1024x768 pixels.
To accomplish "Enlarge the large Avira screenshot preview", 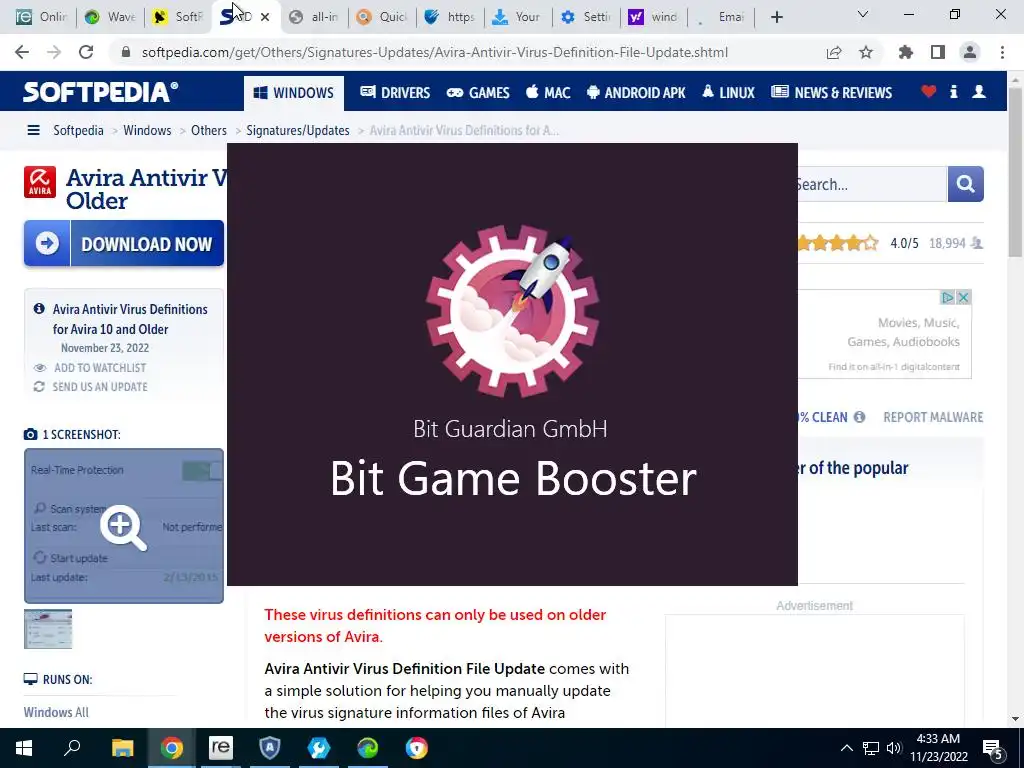I will point(124,526).
